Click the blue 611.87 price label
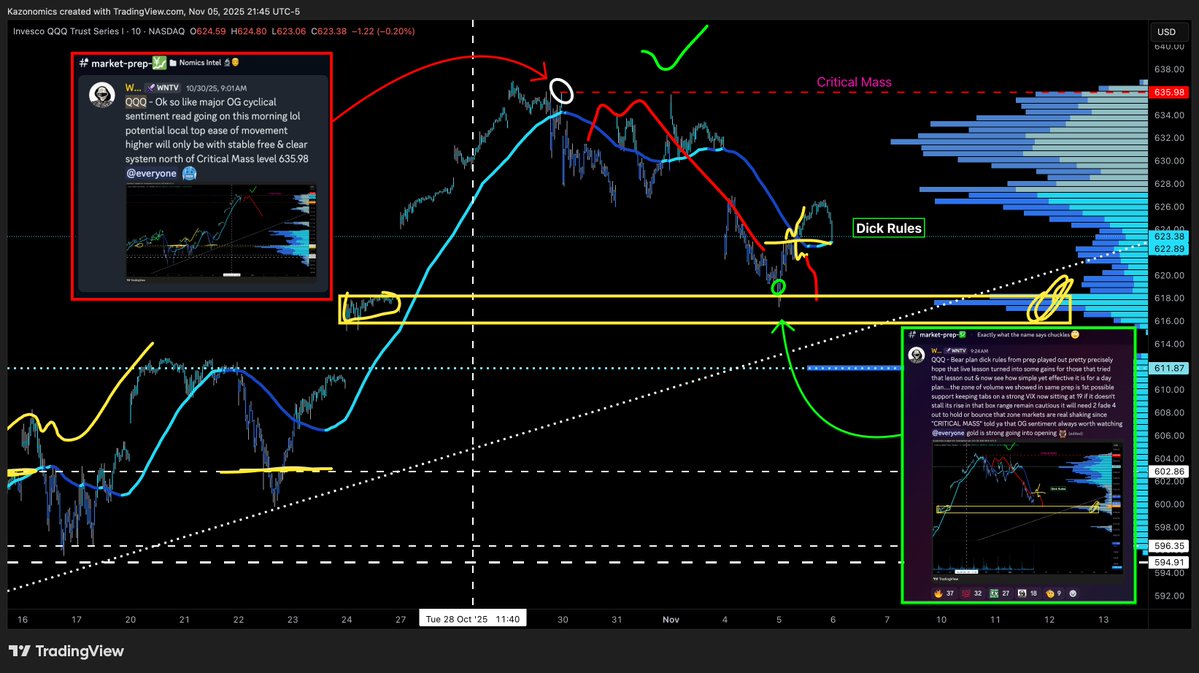Image resolution: width=1199 pixels, height=673 pixels. (x=1169, y=368)
